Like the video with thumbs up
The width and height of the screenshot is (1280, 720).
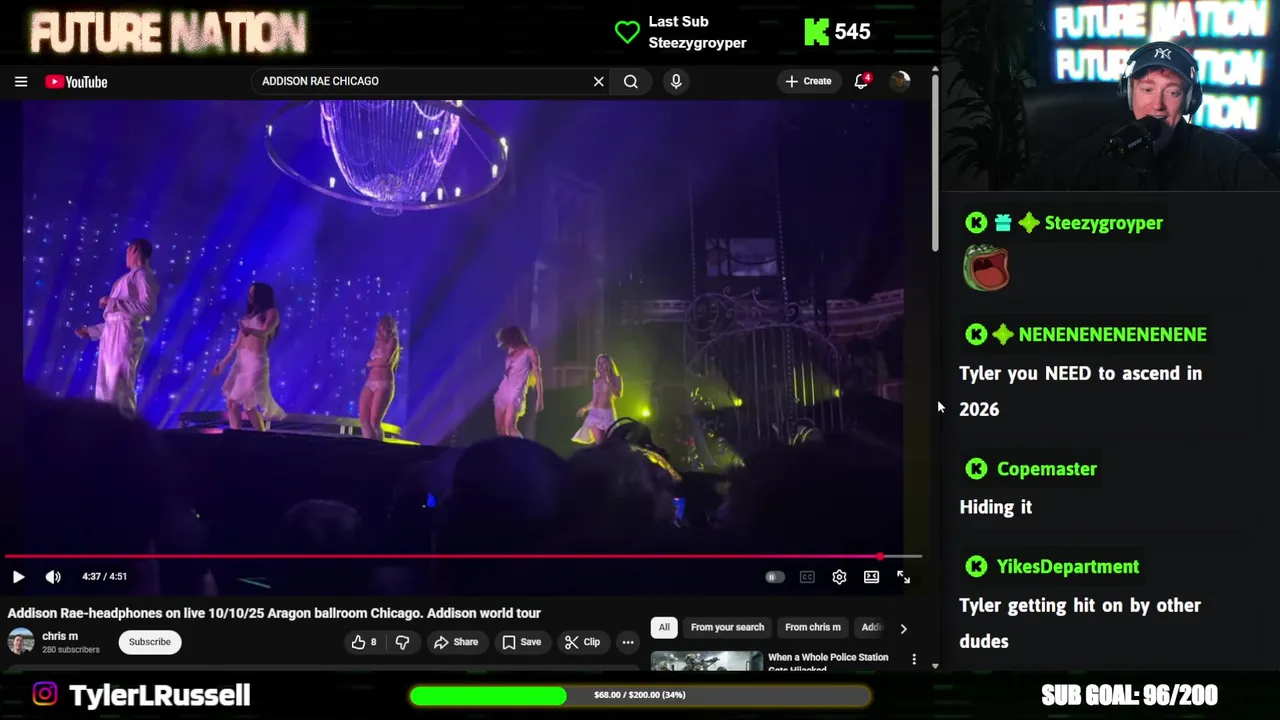coord(364,642)
